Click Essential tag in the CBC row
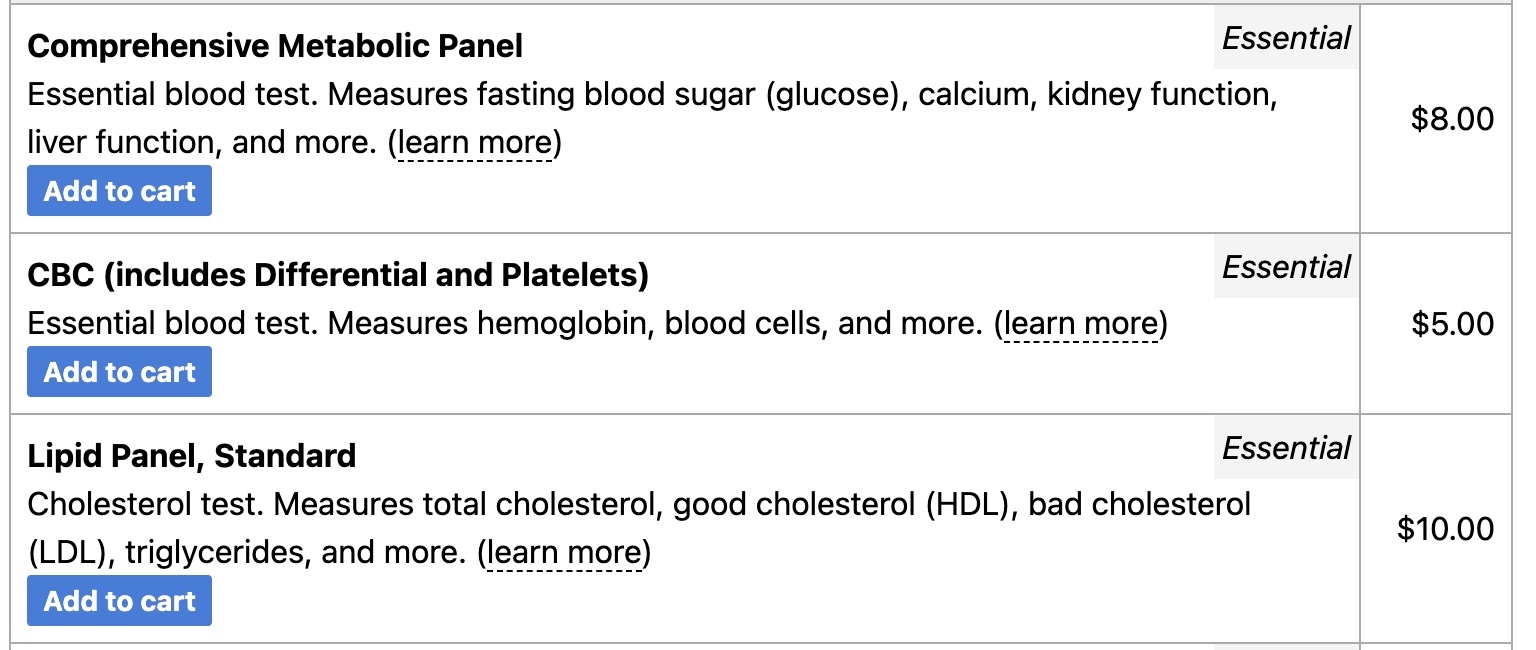1536x650 pixels. 1286,268
